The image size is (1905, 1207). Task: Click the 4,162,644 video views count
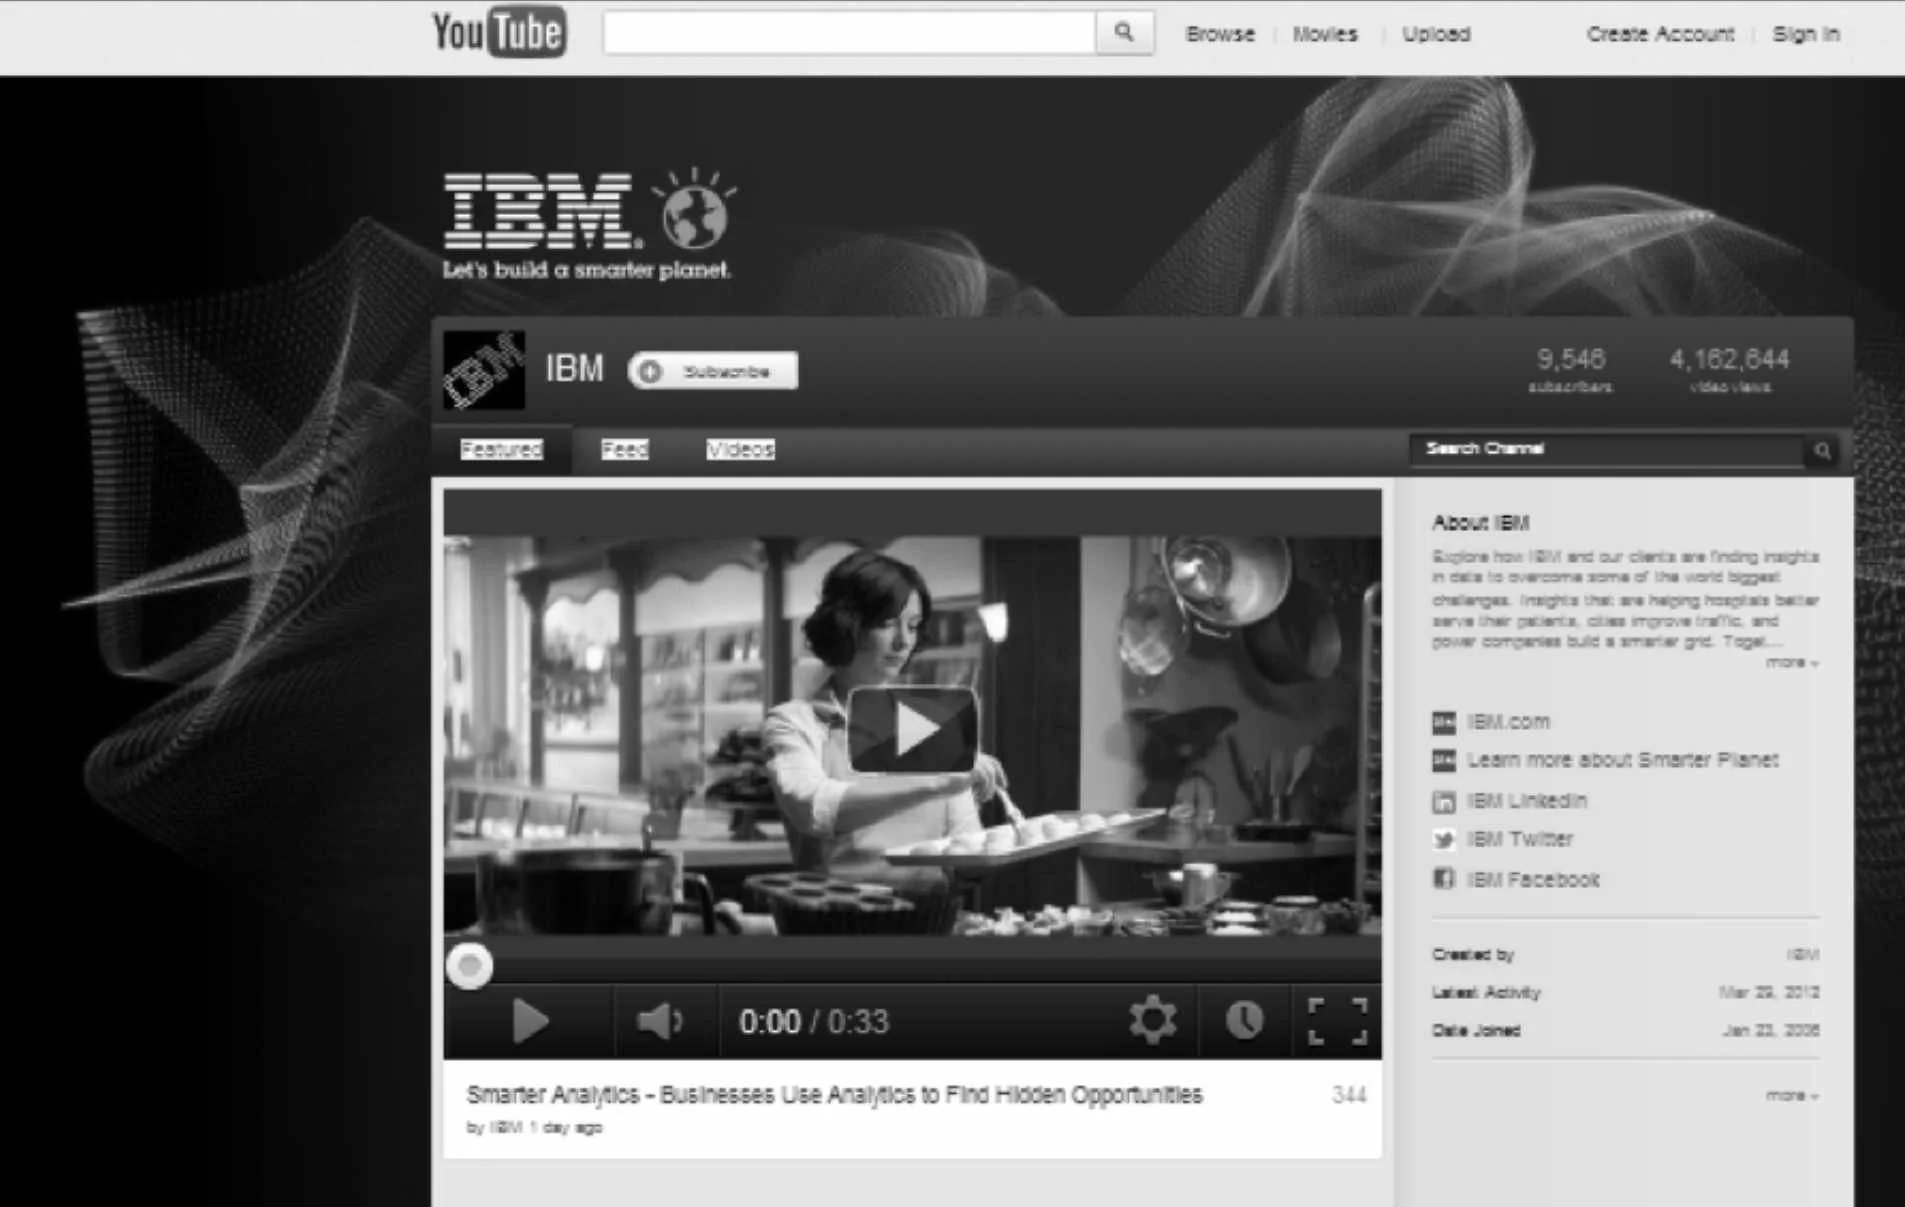point(1729,370)
